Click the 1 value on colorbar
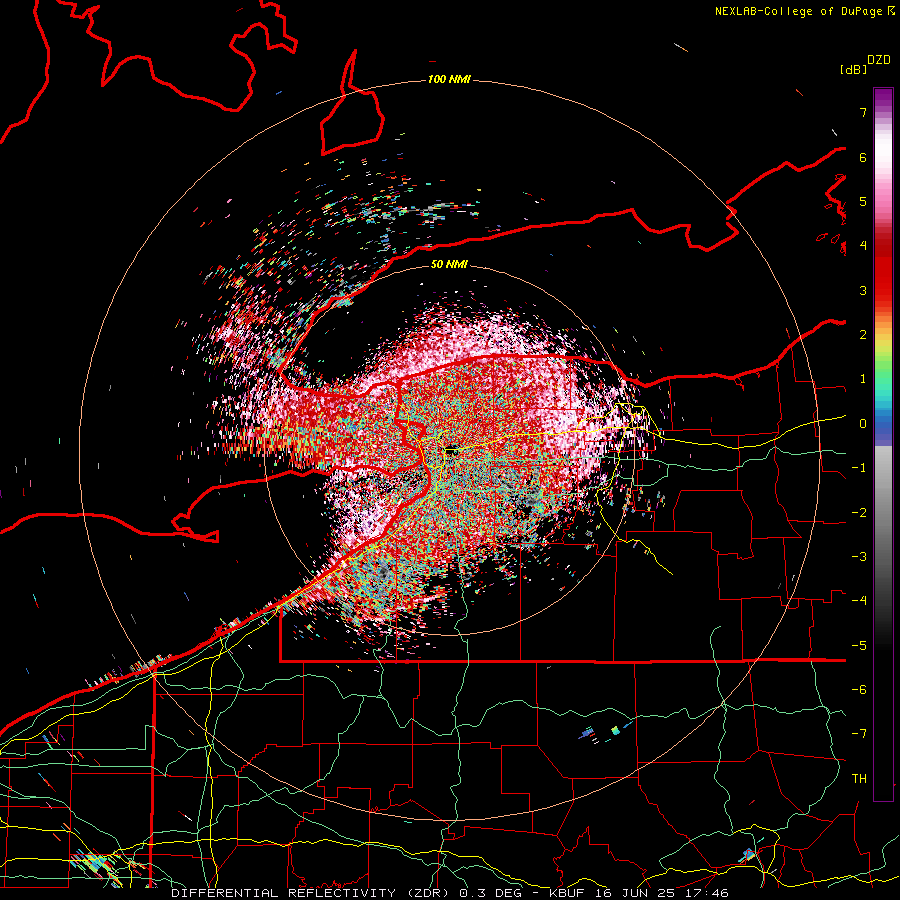 (863, 379)
